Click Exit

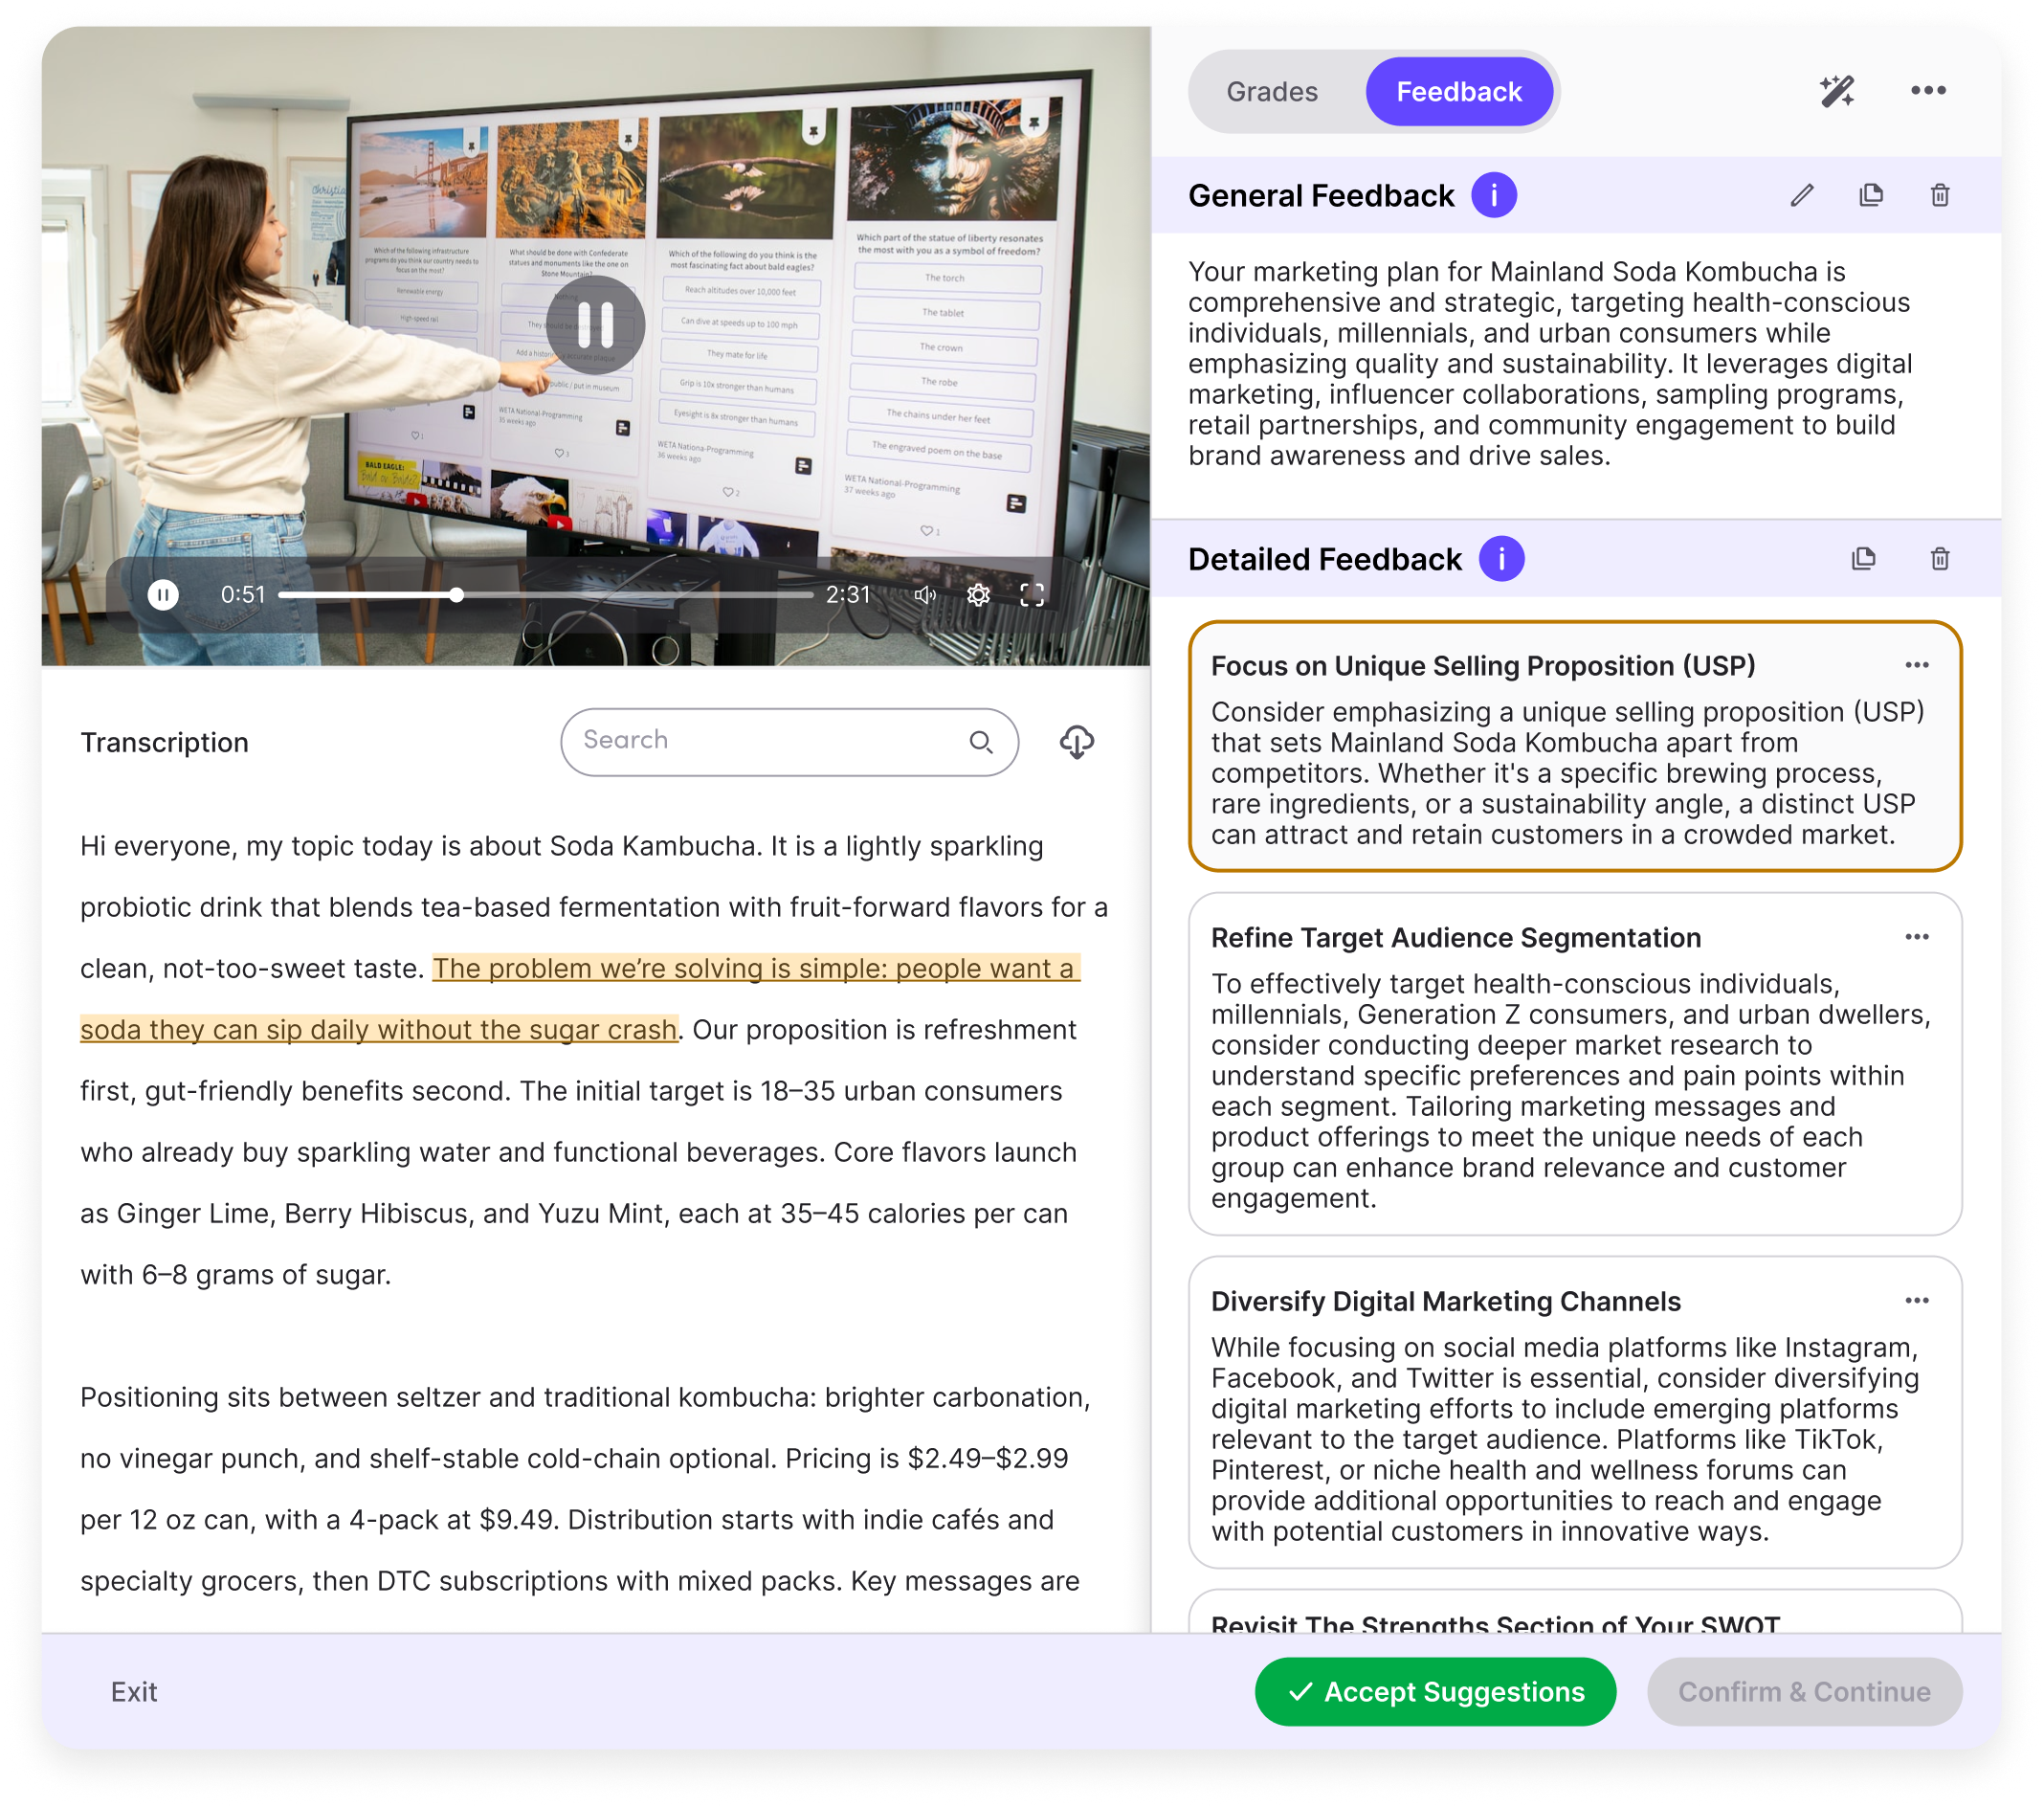[x=134, y=1691]
